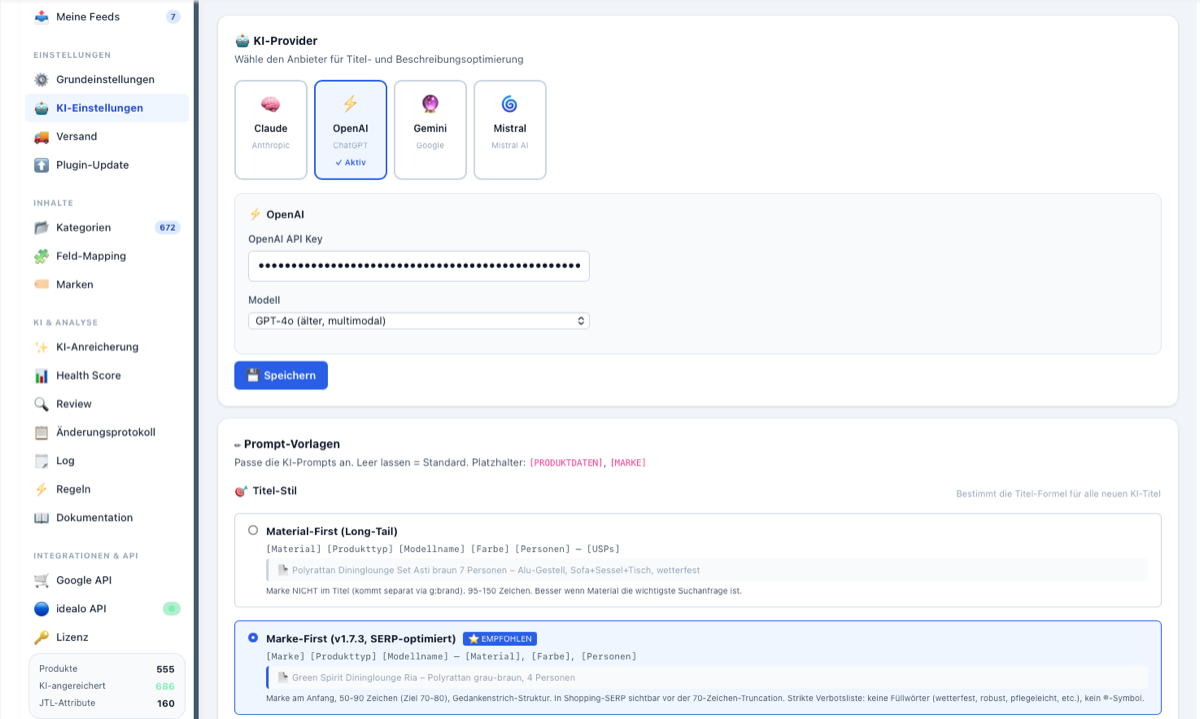1200x719 pixels.
Task: Click the OpenAI lightning bolt icon
Action: click(350, 104)
